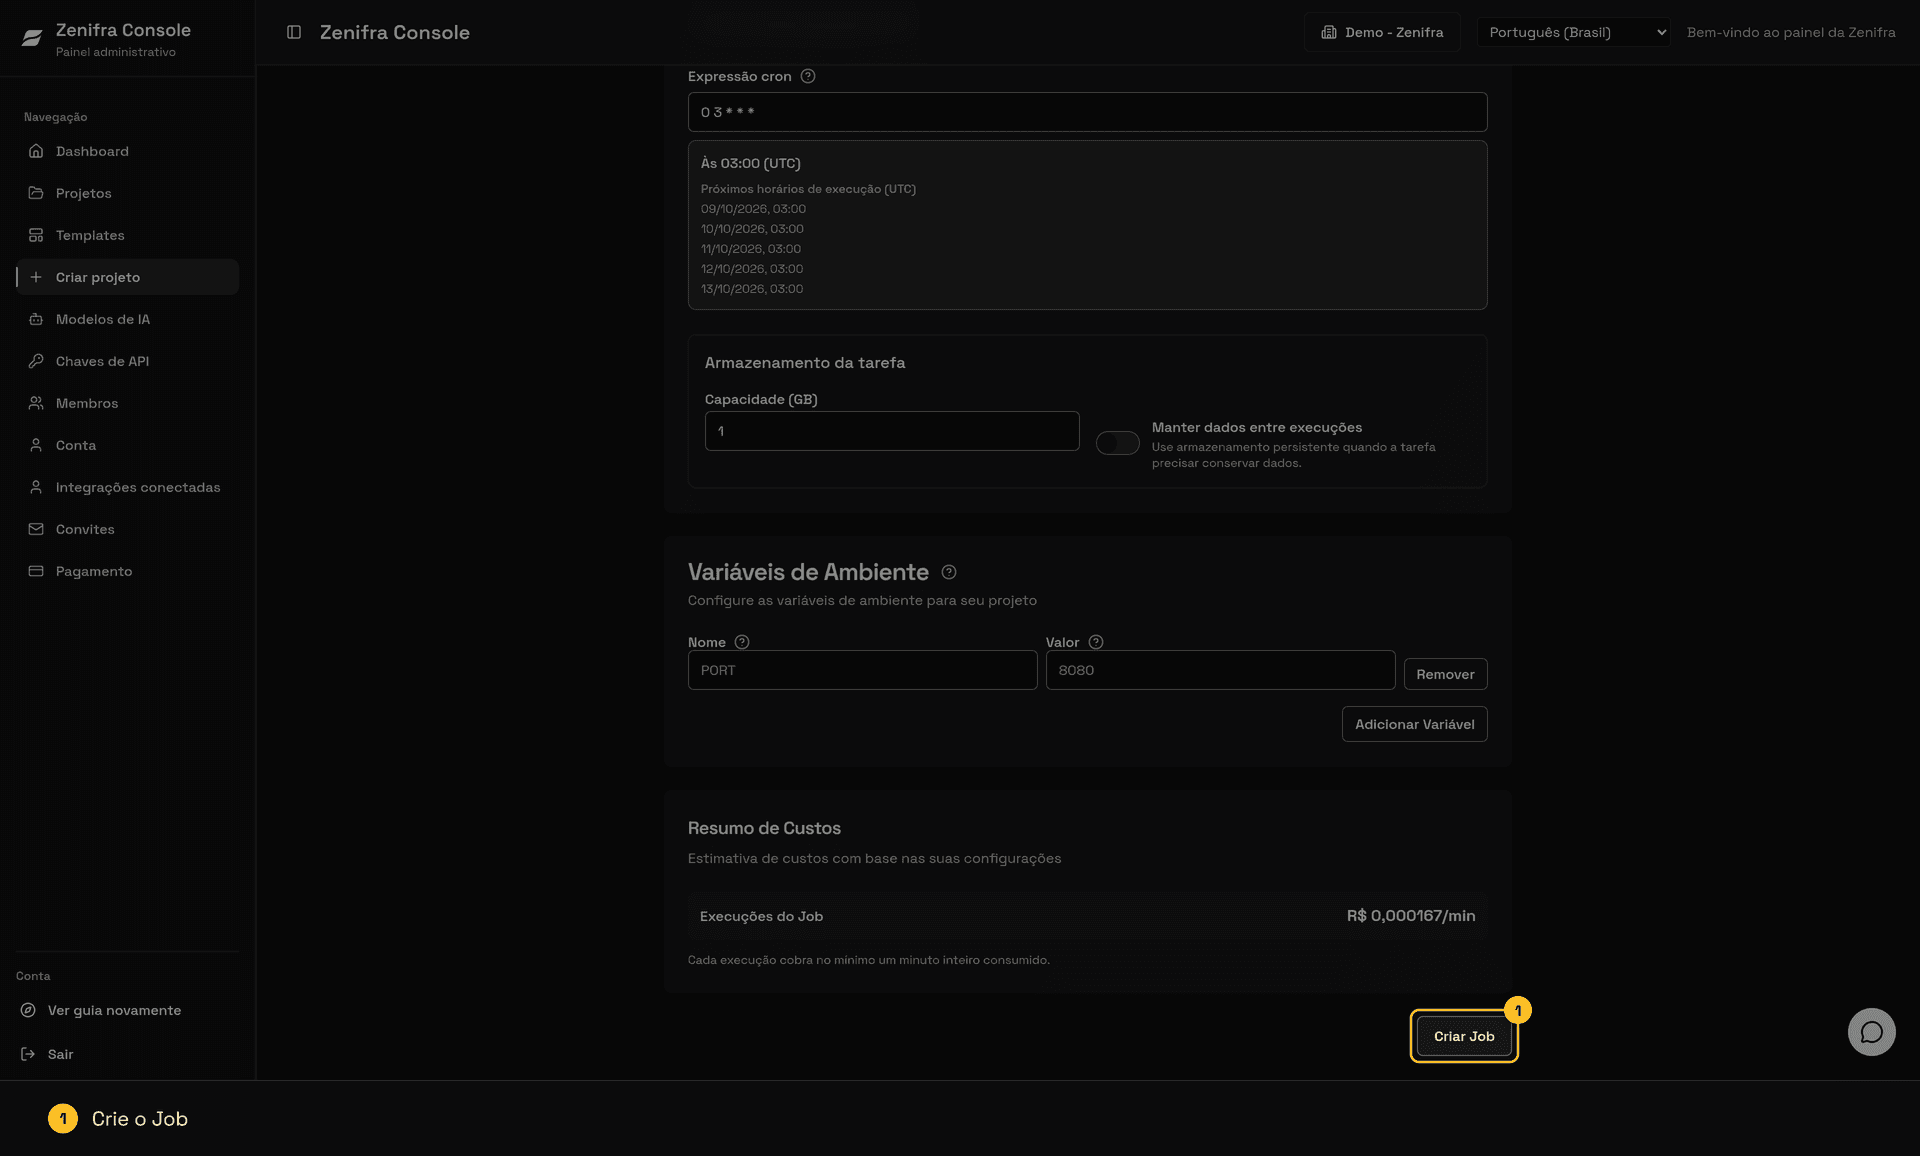Viewport: 1920px width, 1156px height.
Task: Open Templates in the navigation
Action: (x=128, y=235)
